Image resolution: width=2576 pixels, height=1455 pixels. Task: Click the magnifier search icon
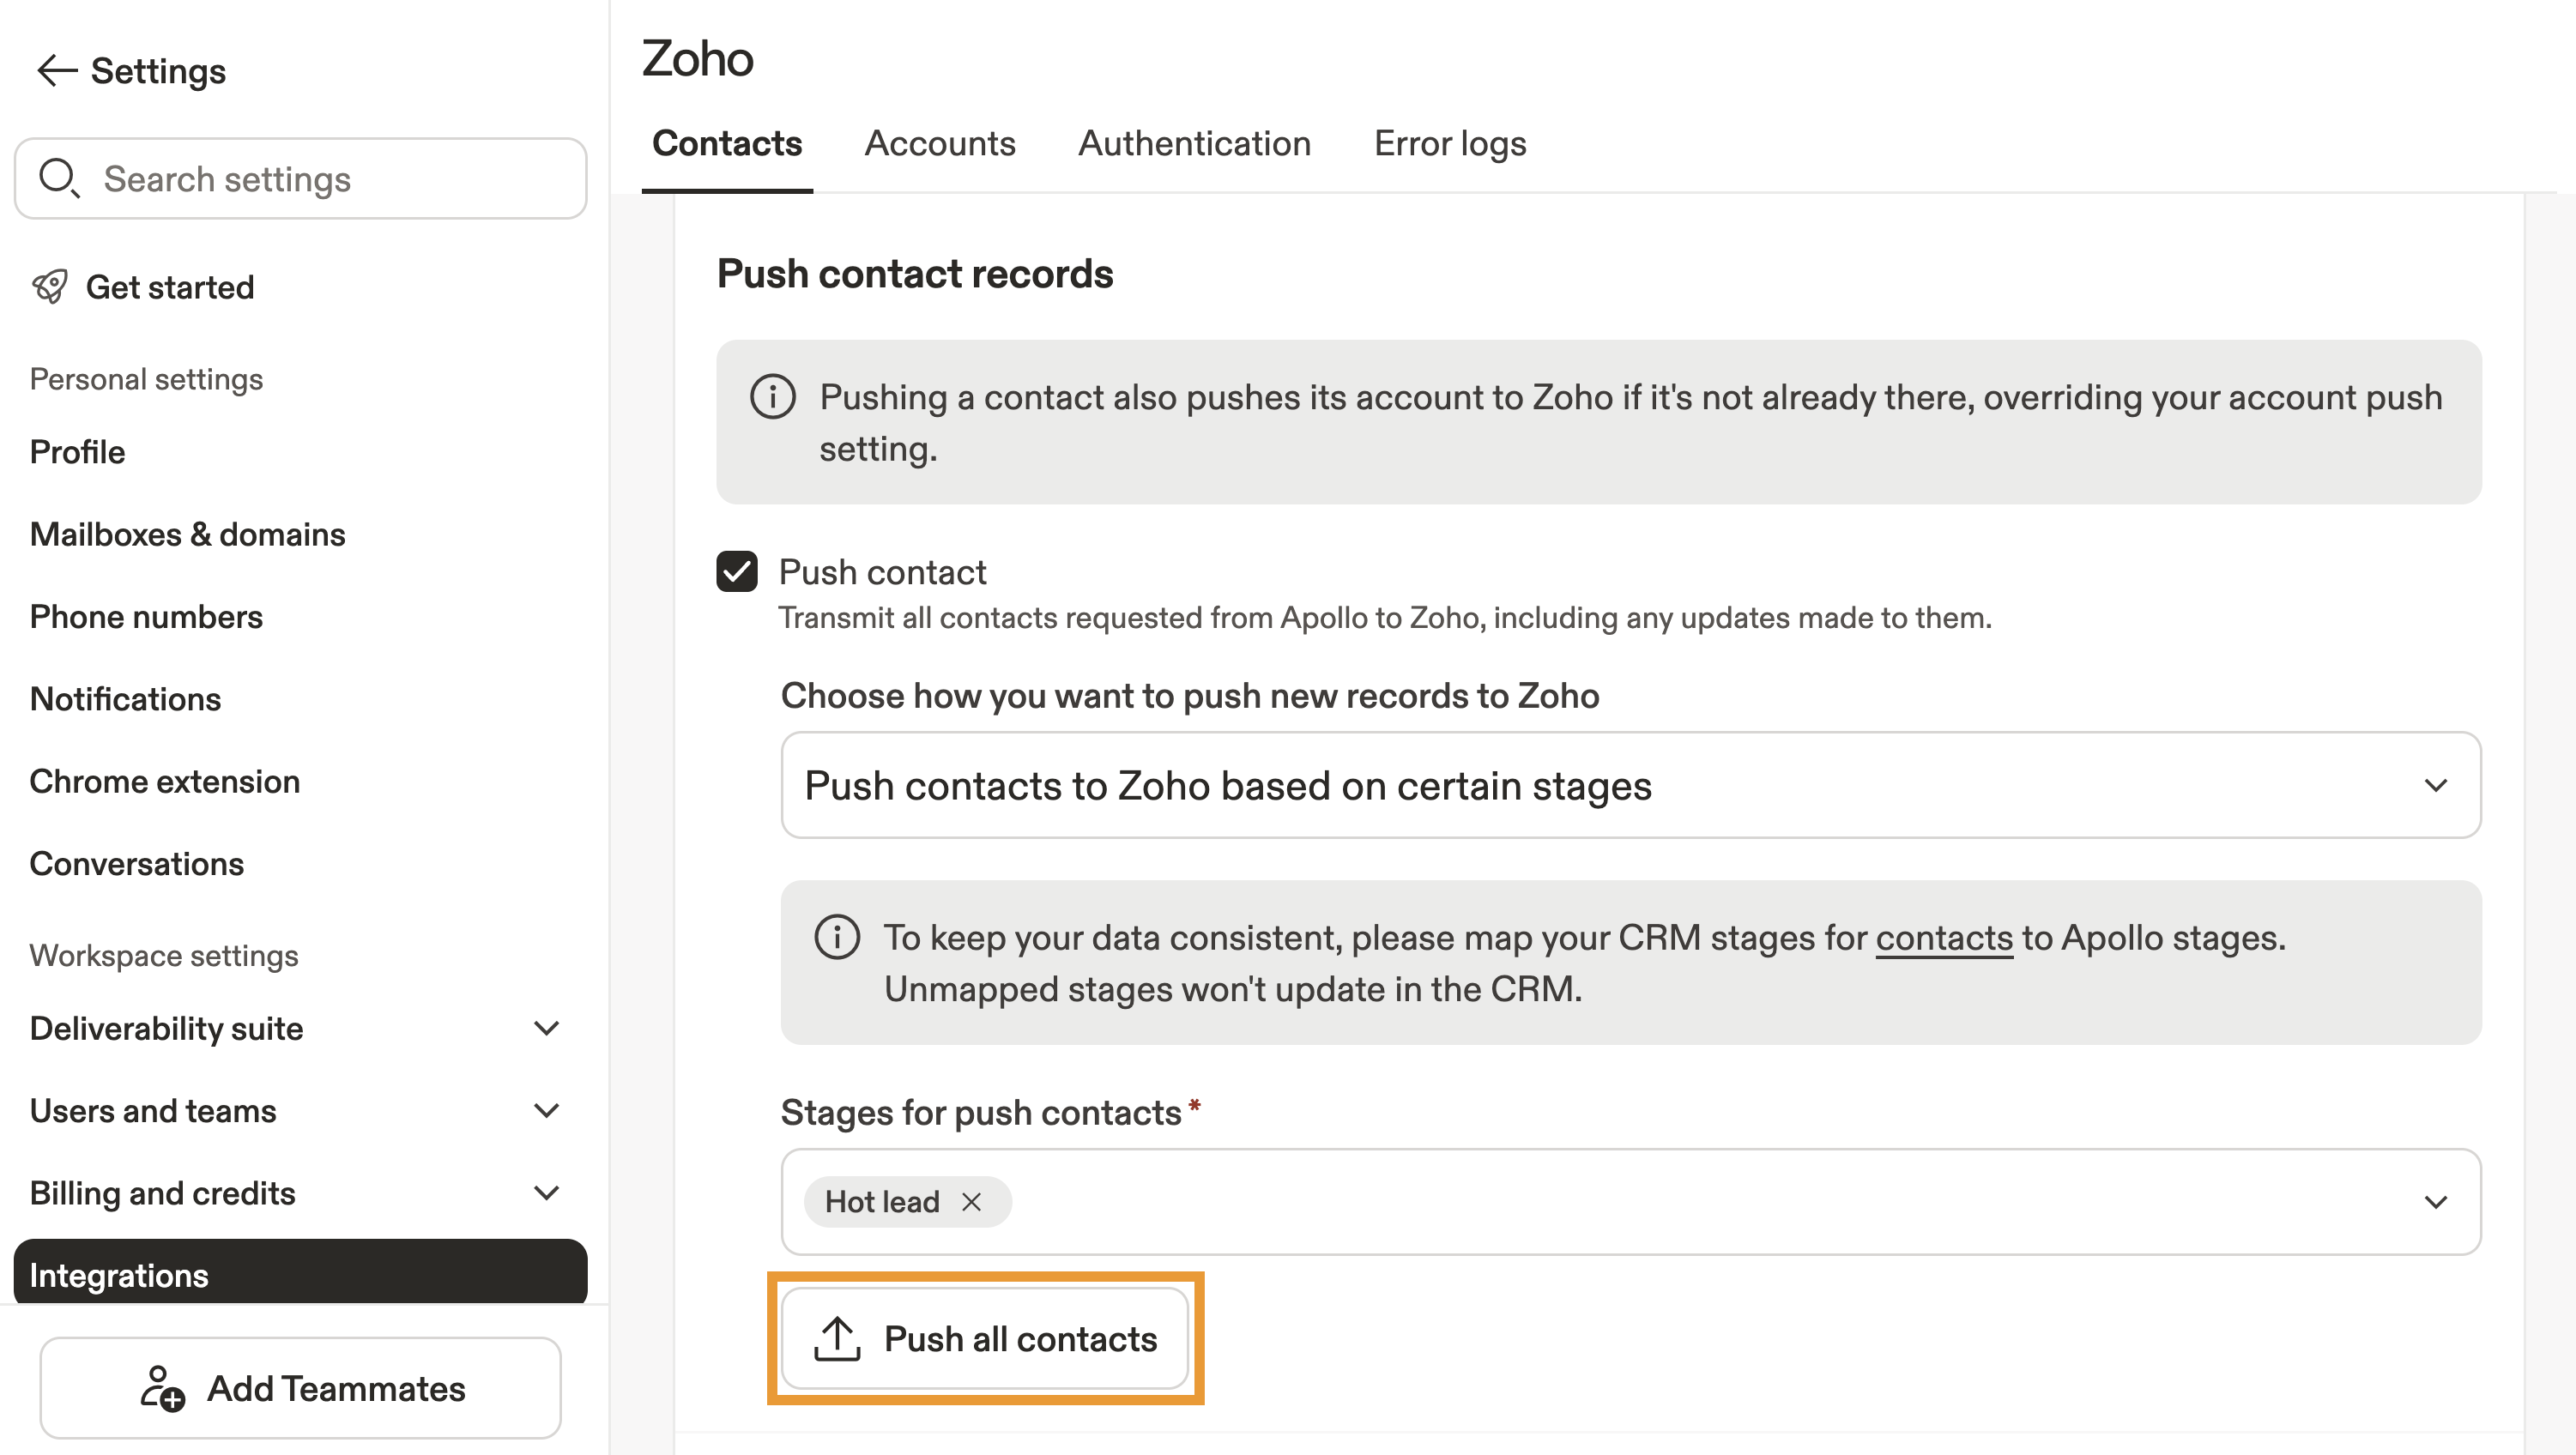pos(58,178)
